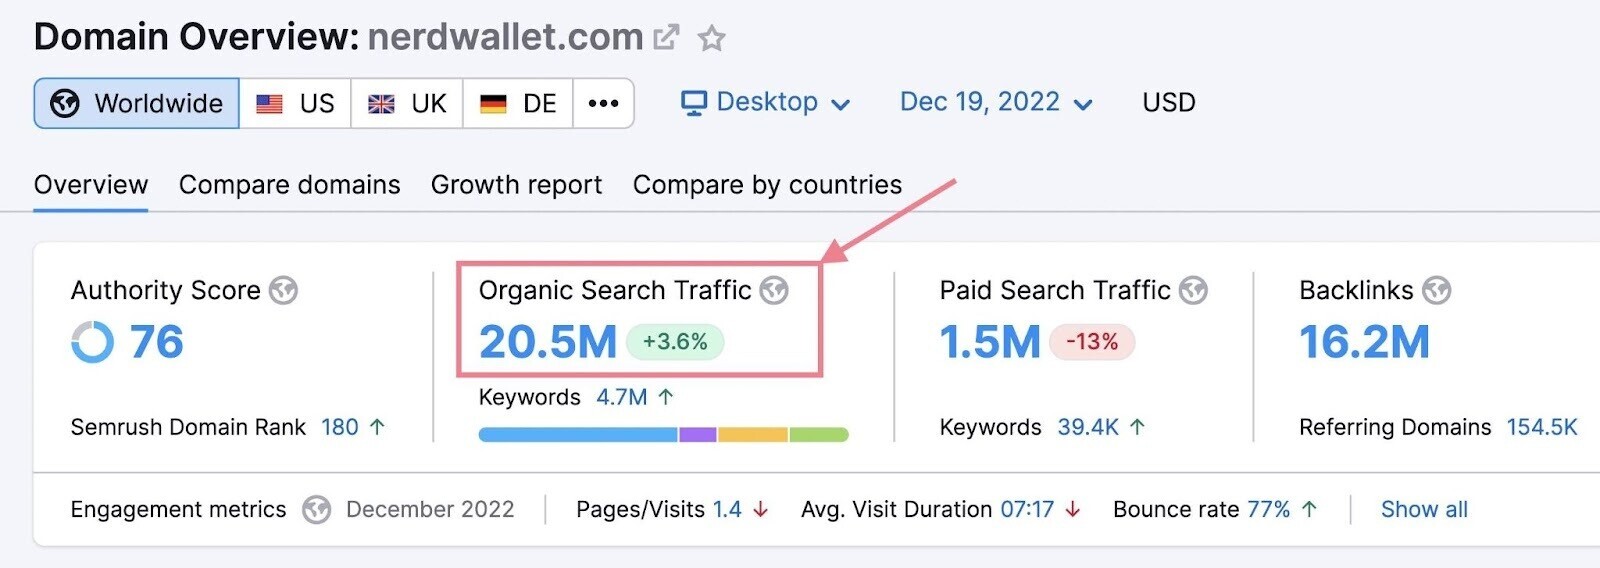Click Avg. Visit Duration value 07:17
1600x568 pixels.
(1027, 510)
